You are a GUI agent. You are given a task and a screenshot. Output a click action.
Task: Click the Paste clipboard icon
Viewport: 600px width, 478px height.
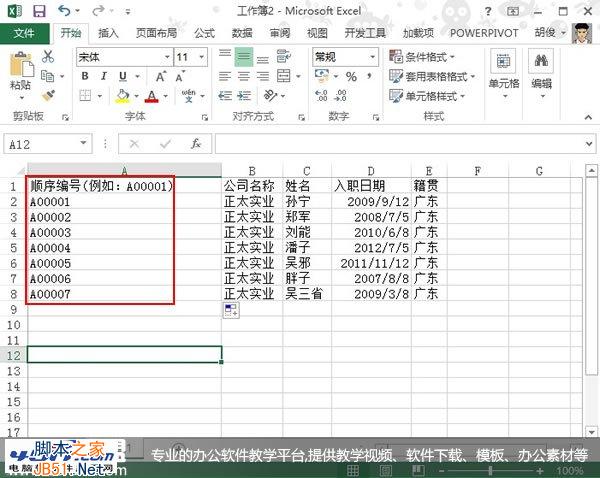coord(20,68)
